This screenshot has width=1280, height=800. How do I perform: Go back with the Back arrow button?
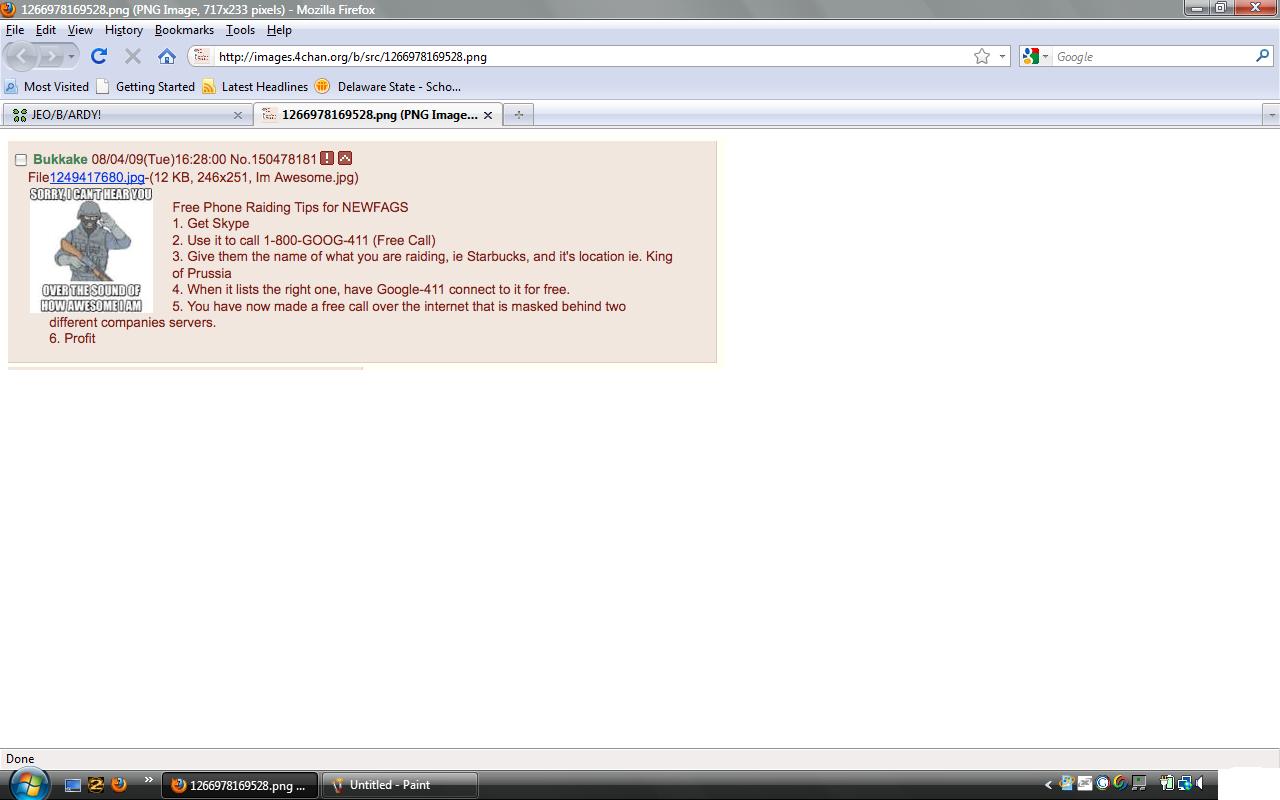click(x=21, y=56)
